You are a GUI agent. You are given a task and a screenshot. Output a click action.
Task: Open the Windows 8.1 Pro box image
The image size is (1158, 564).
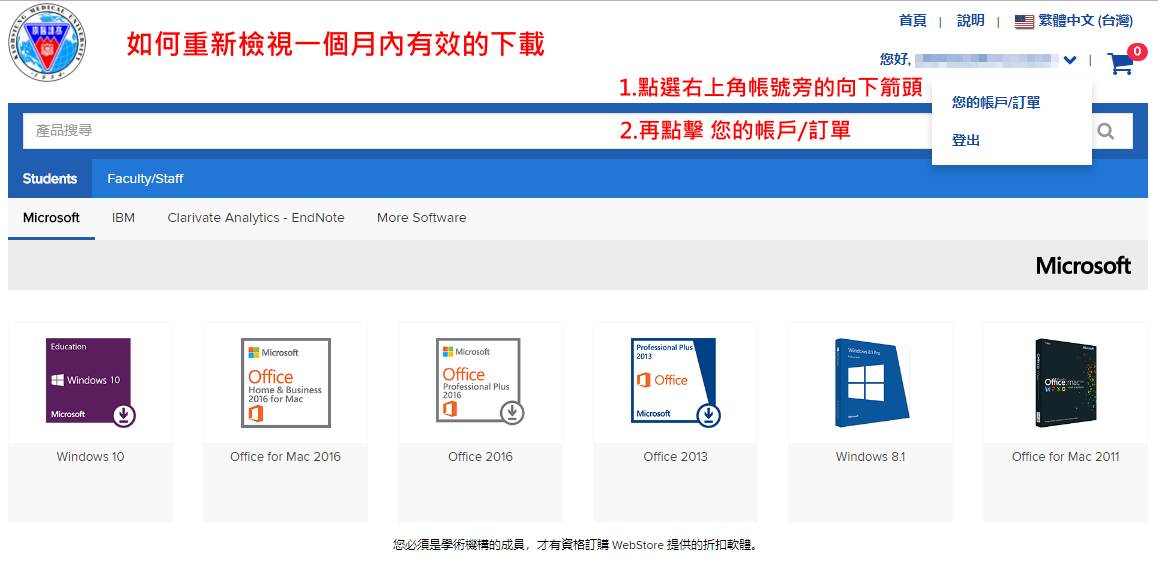click(871, 382)
